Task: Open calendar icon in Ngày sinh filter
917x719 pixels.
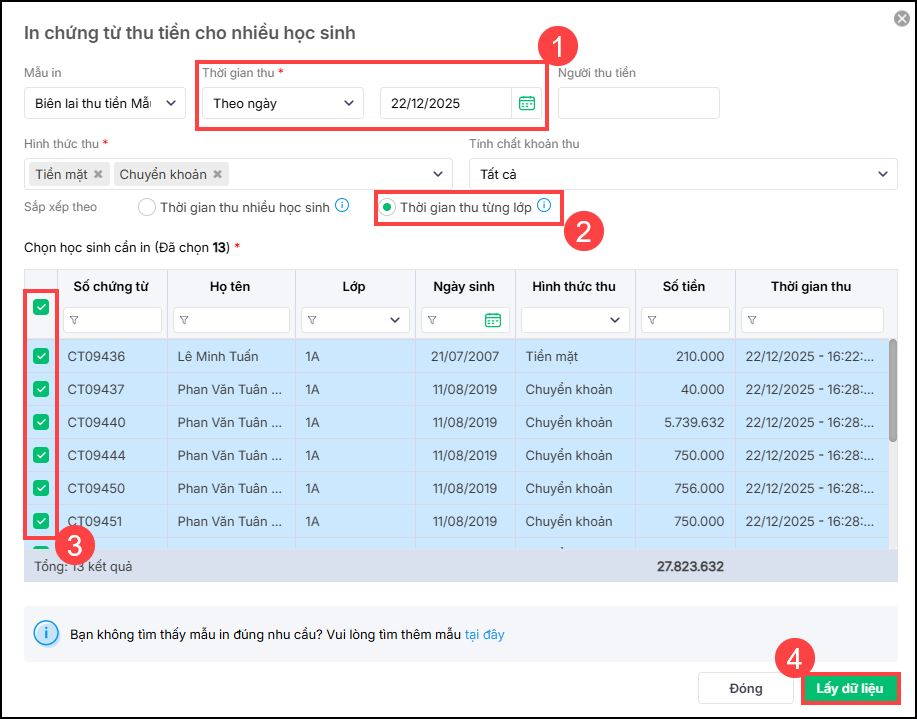Action: pos(492,320)
